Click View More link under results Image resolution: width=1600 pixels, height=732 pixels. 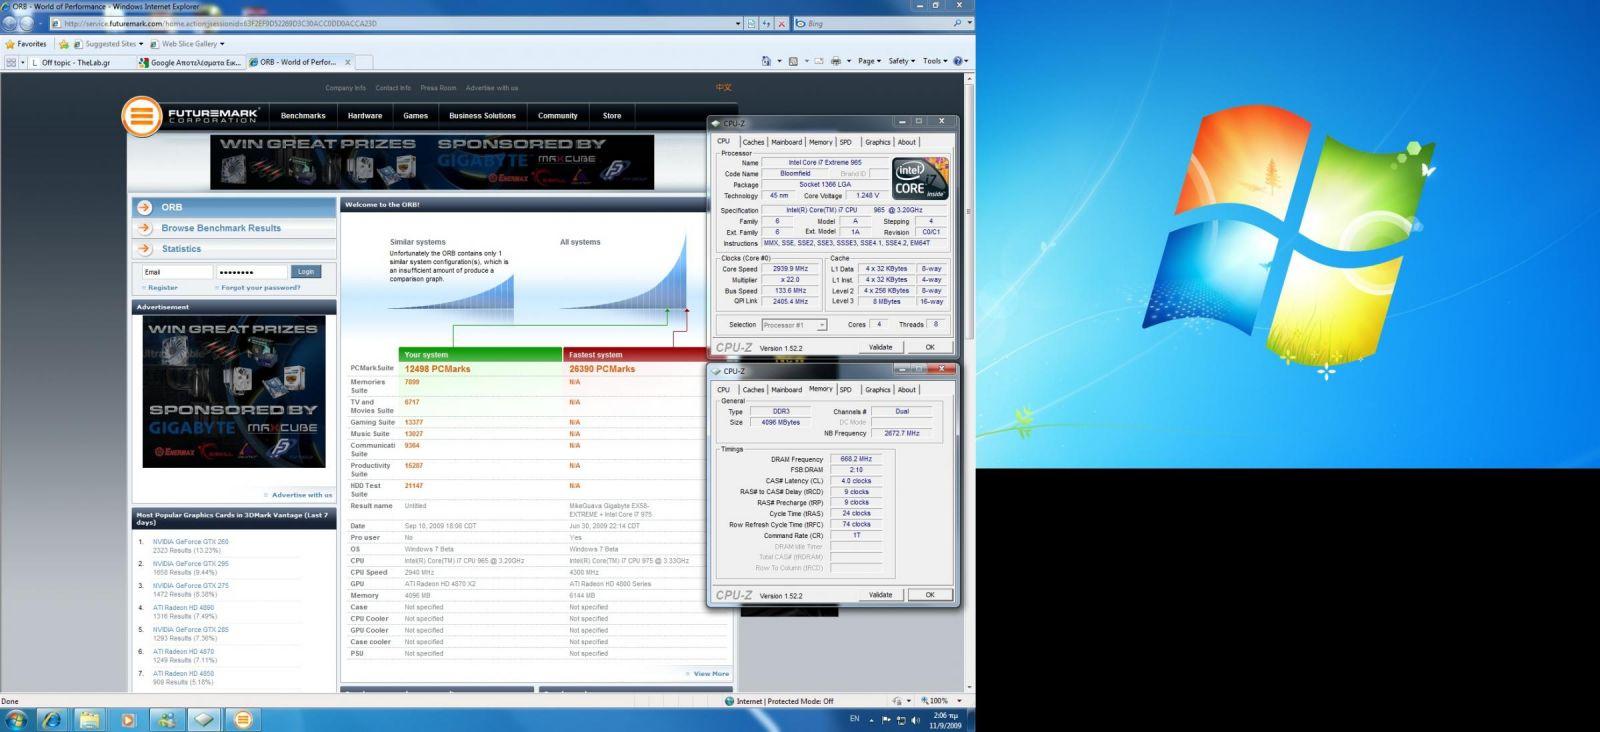tap(711, 674)
